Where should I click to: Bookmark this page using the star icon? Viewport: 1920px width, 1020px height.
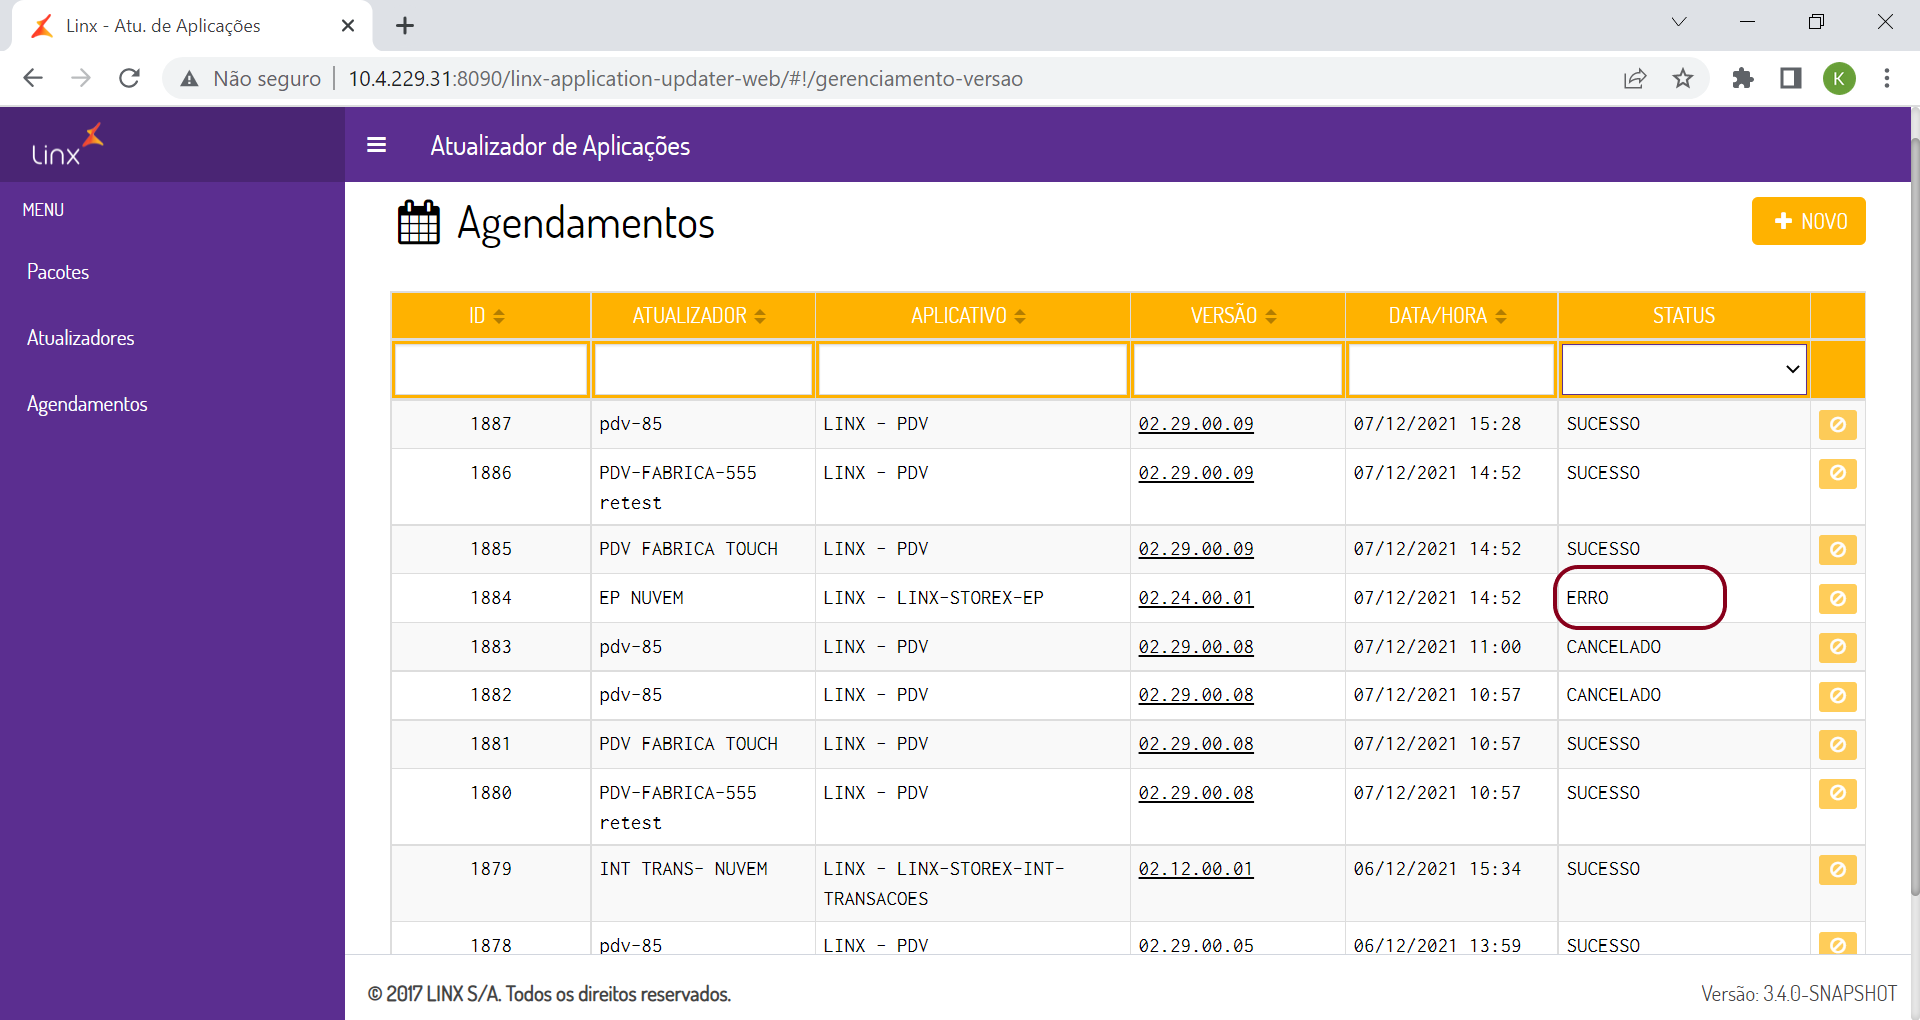1683,78
